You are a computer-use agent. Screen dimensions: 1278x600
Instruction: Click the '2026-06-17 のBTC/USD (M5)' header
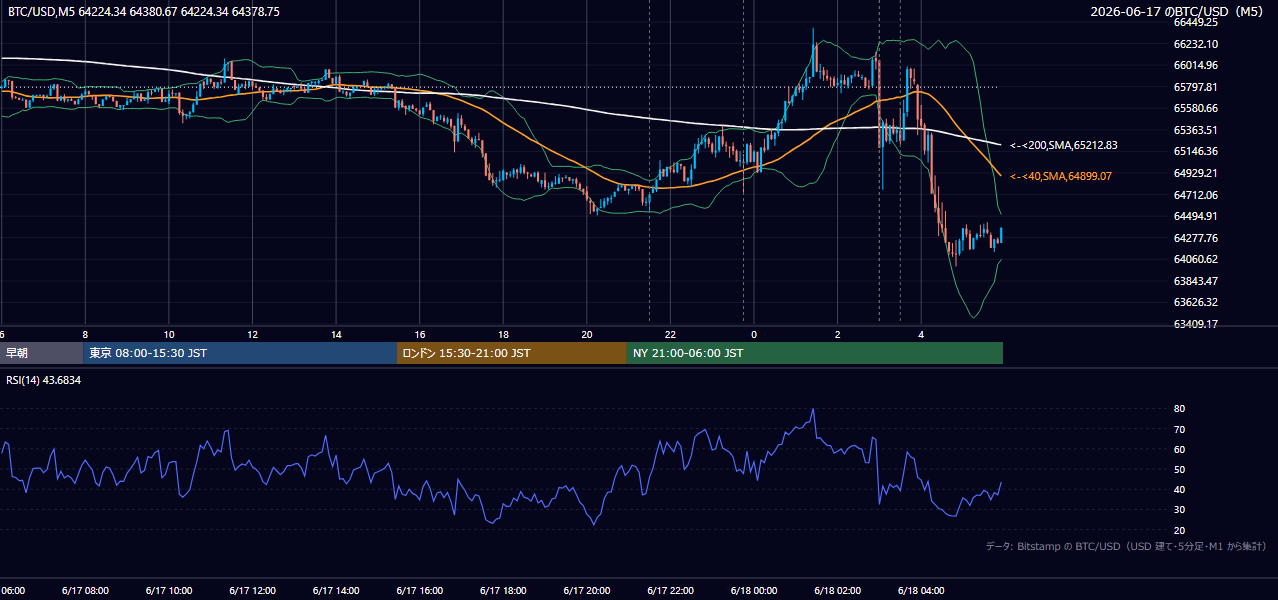1178,12
